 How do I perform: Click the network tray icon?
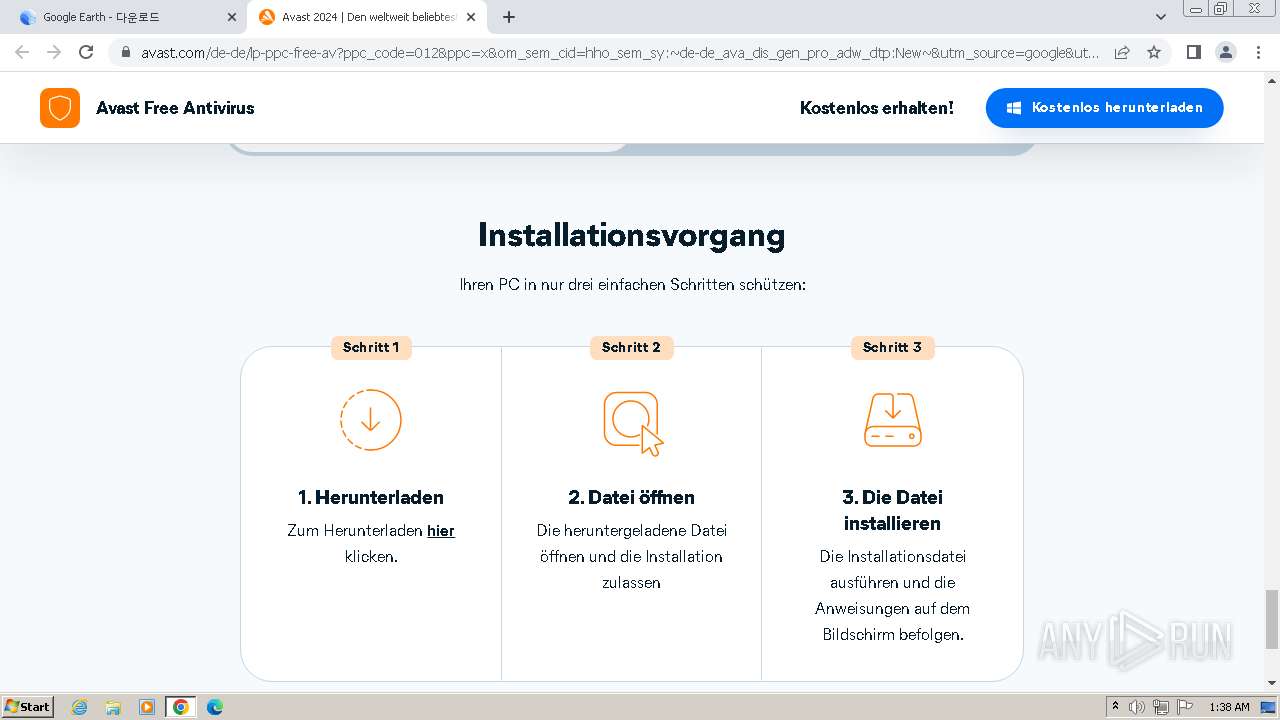click(1161, 707)
